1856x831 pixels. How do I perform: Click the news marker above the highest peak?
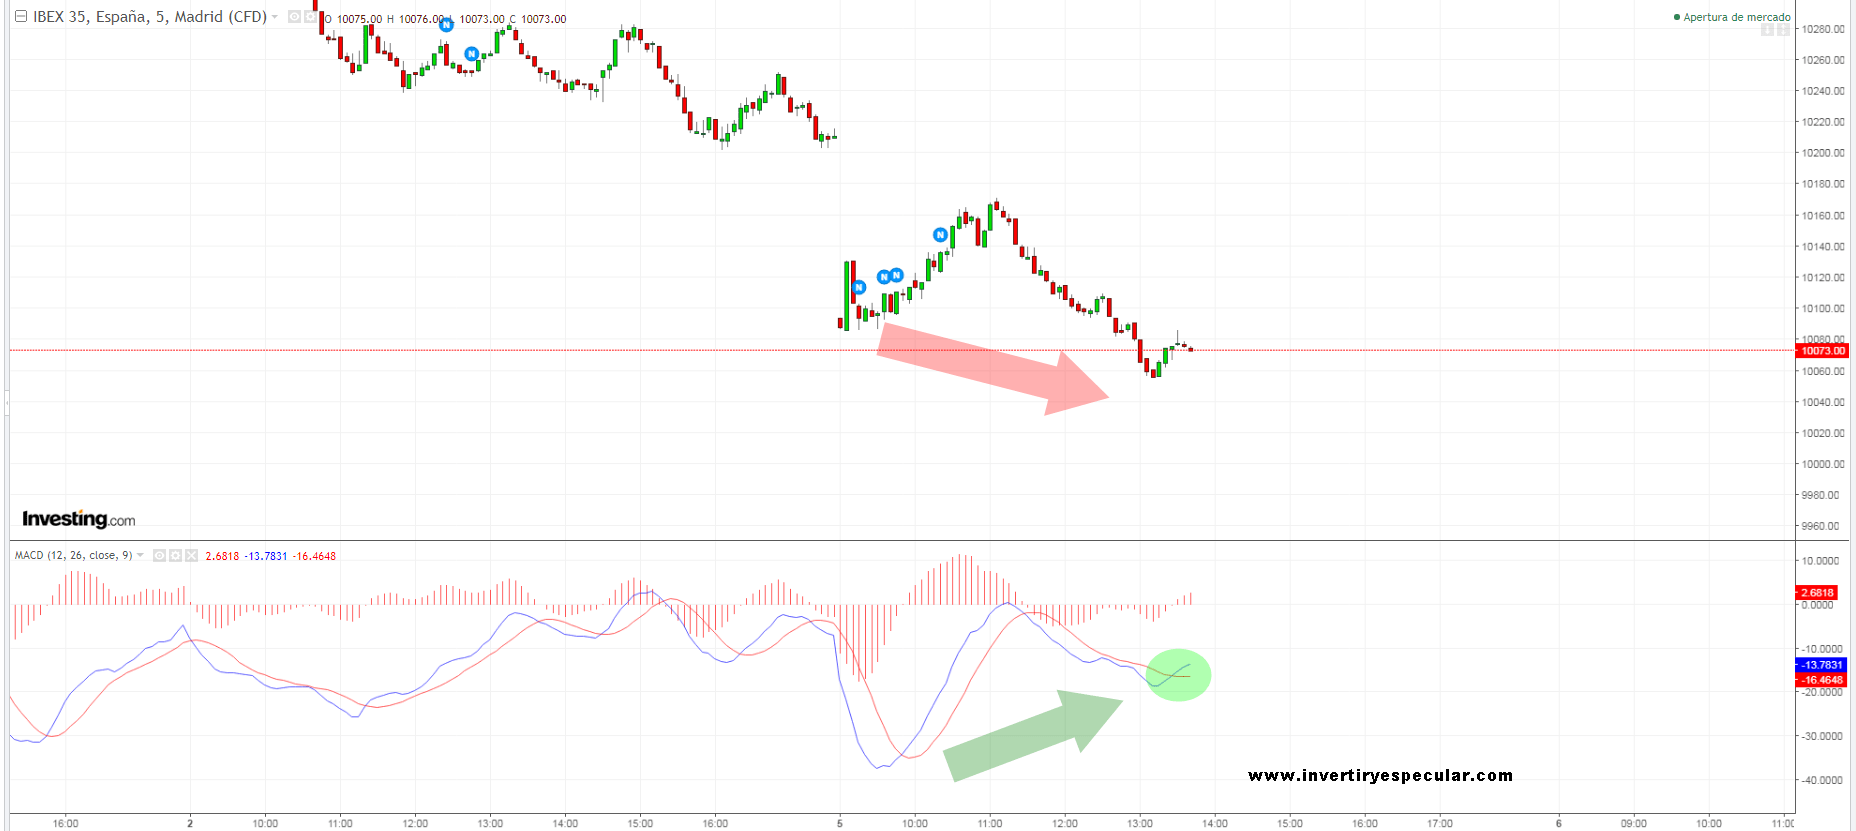tap(940, 235)
